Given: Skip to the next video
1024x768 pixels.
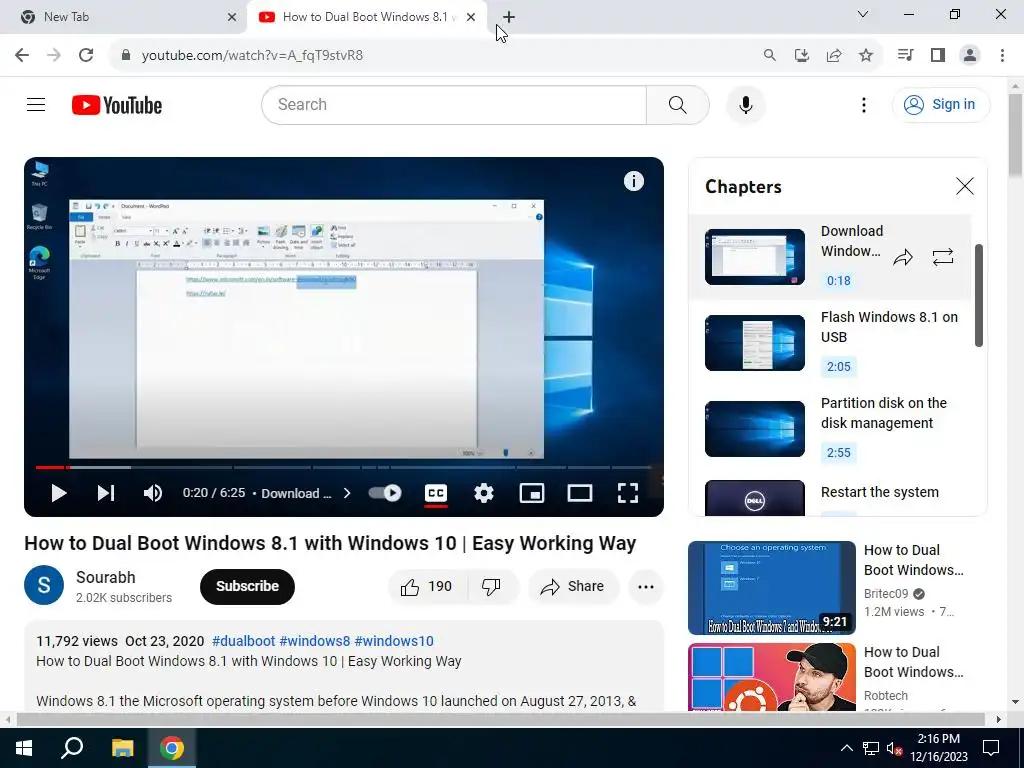Looking at the screenshot, I should (x=106, y=493).
